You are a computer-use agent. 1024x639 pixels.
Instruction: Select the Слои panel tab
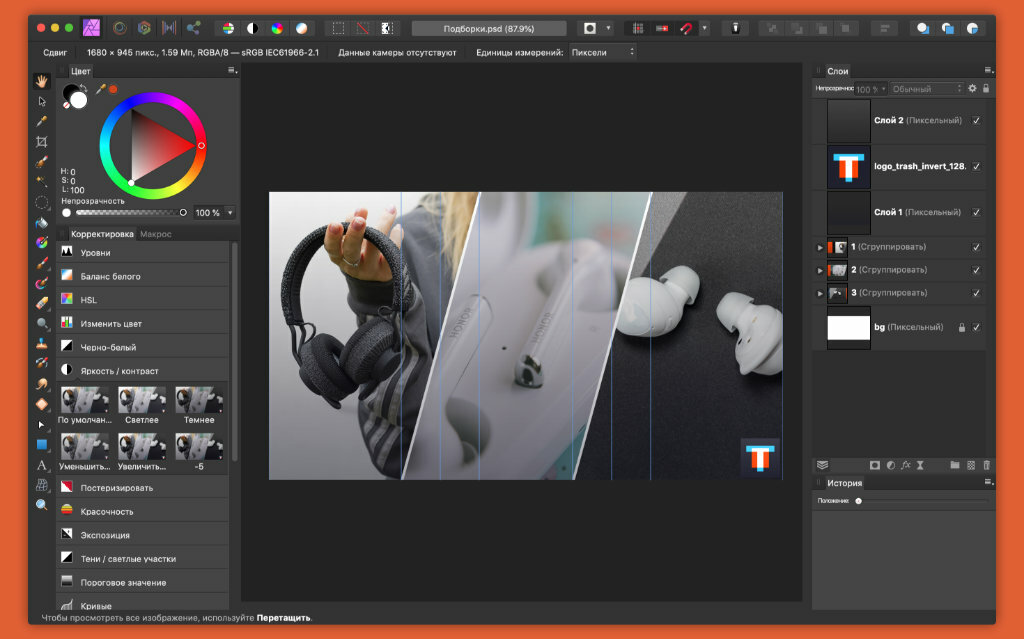pos(837,71)
